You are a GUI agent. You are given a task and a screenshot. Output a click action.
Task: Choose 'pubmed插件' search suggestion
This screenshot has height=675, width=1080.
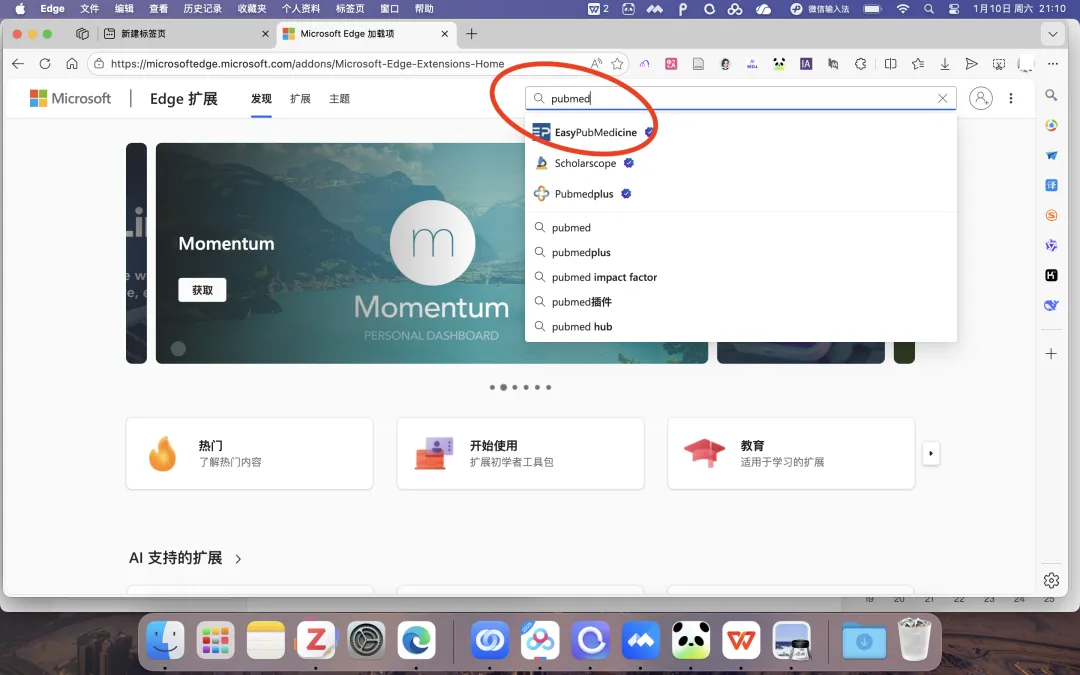[x=740, y=302]
